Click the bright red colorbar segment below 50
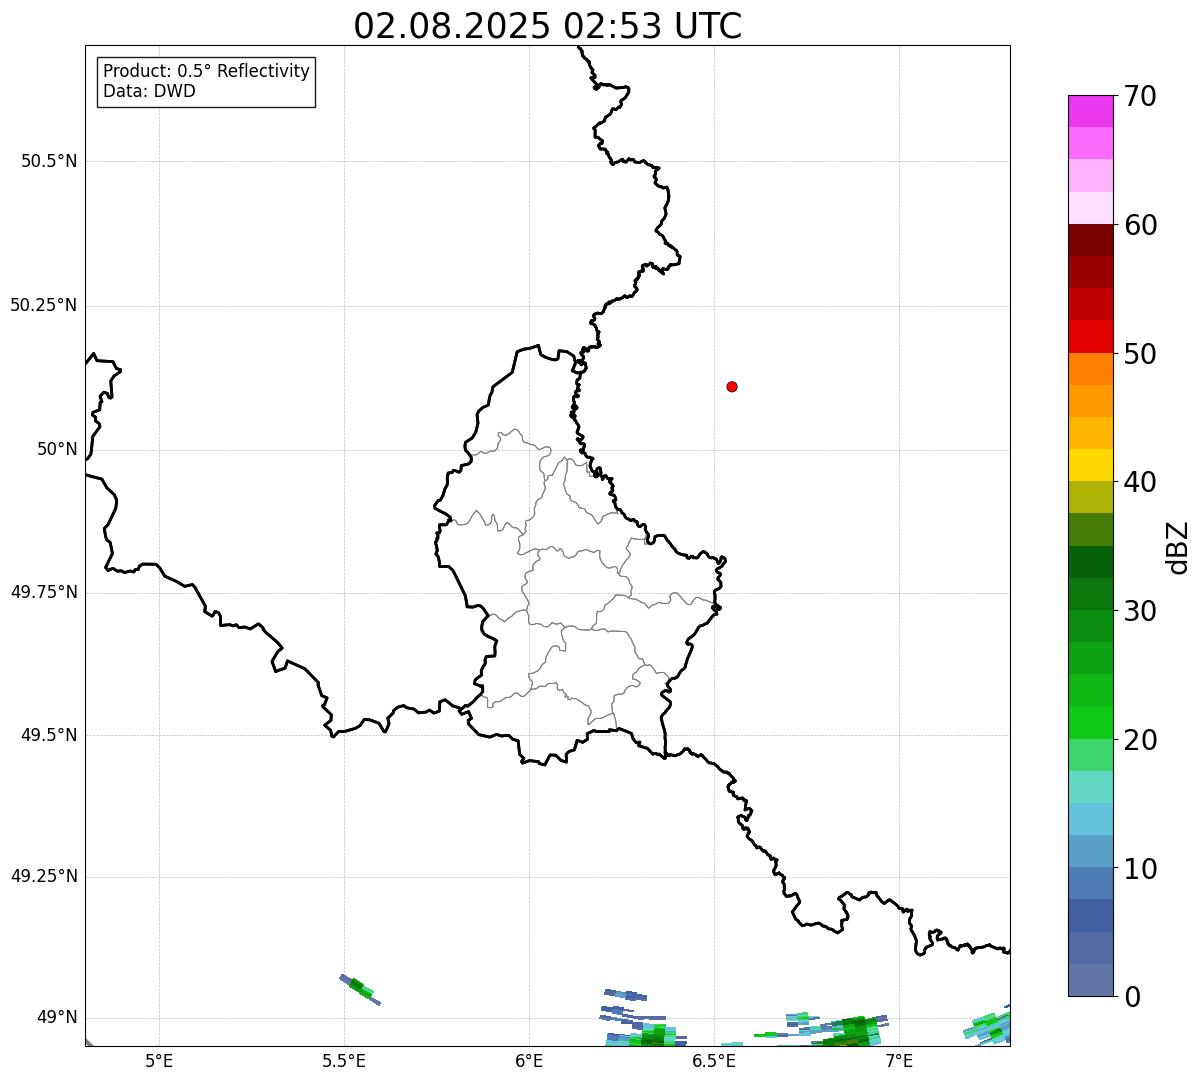This screenshot has height=1081, width=1202. [x=1090, y=337]
